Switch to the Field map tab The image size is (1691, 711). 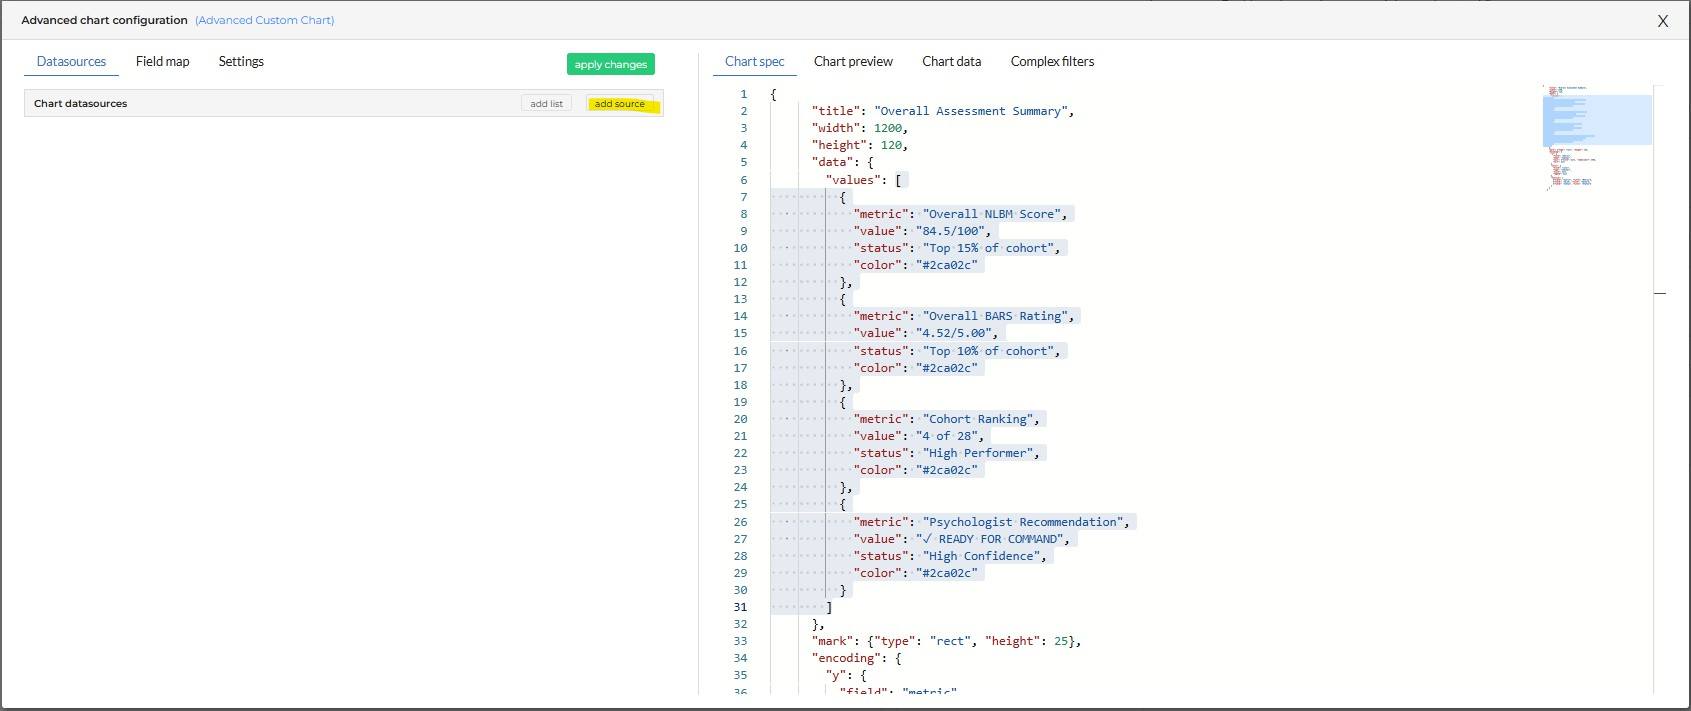click(162, 61)
